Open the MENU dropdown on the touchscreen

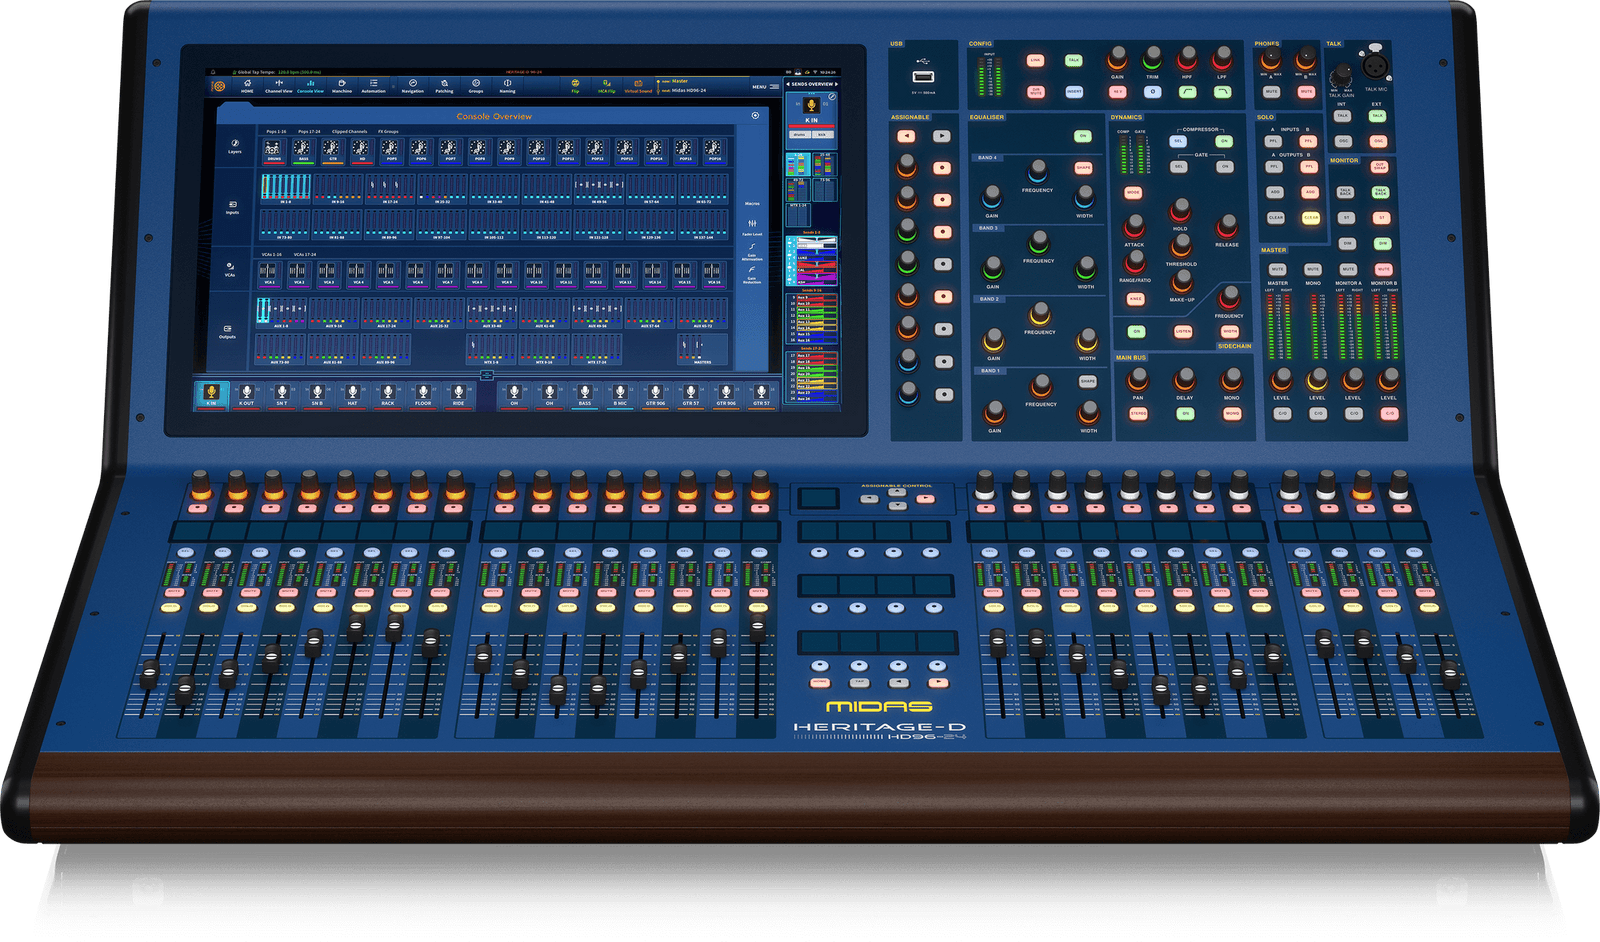(x=765, y=87)
